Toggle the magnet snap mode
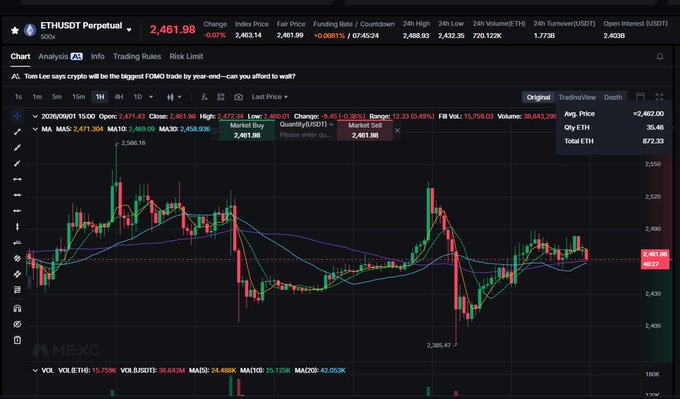 pos(17,309)
